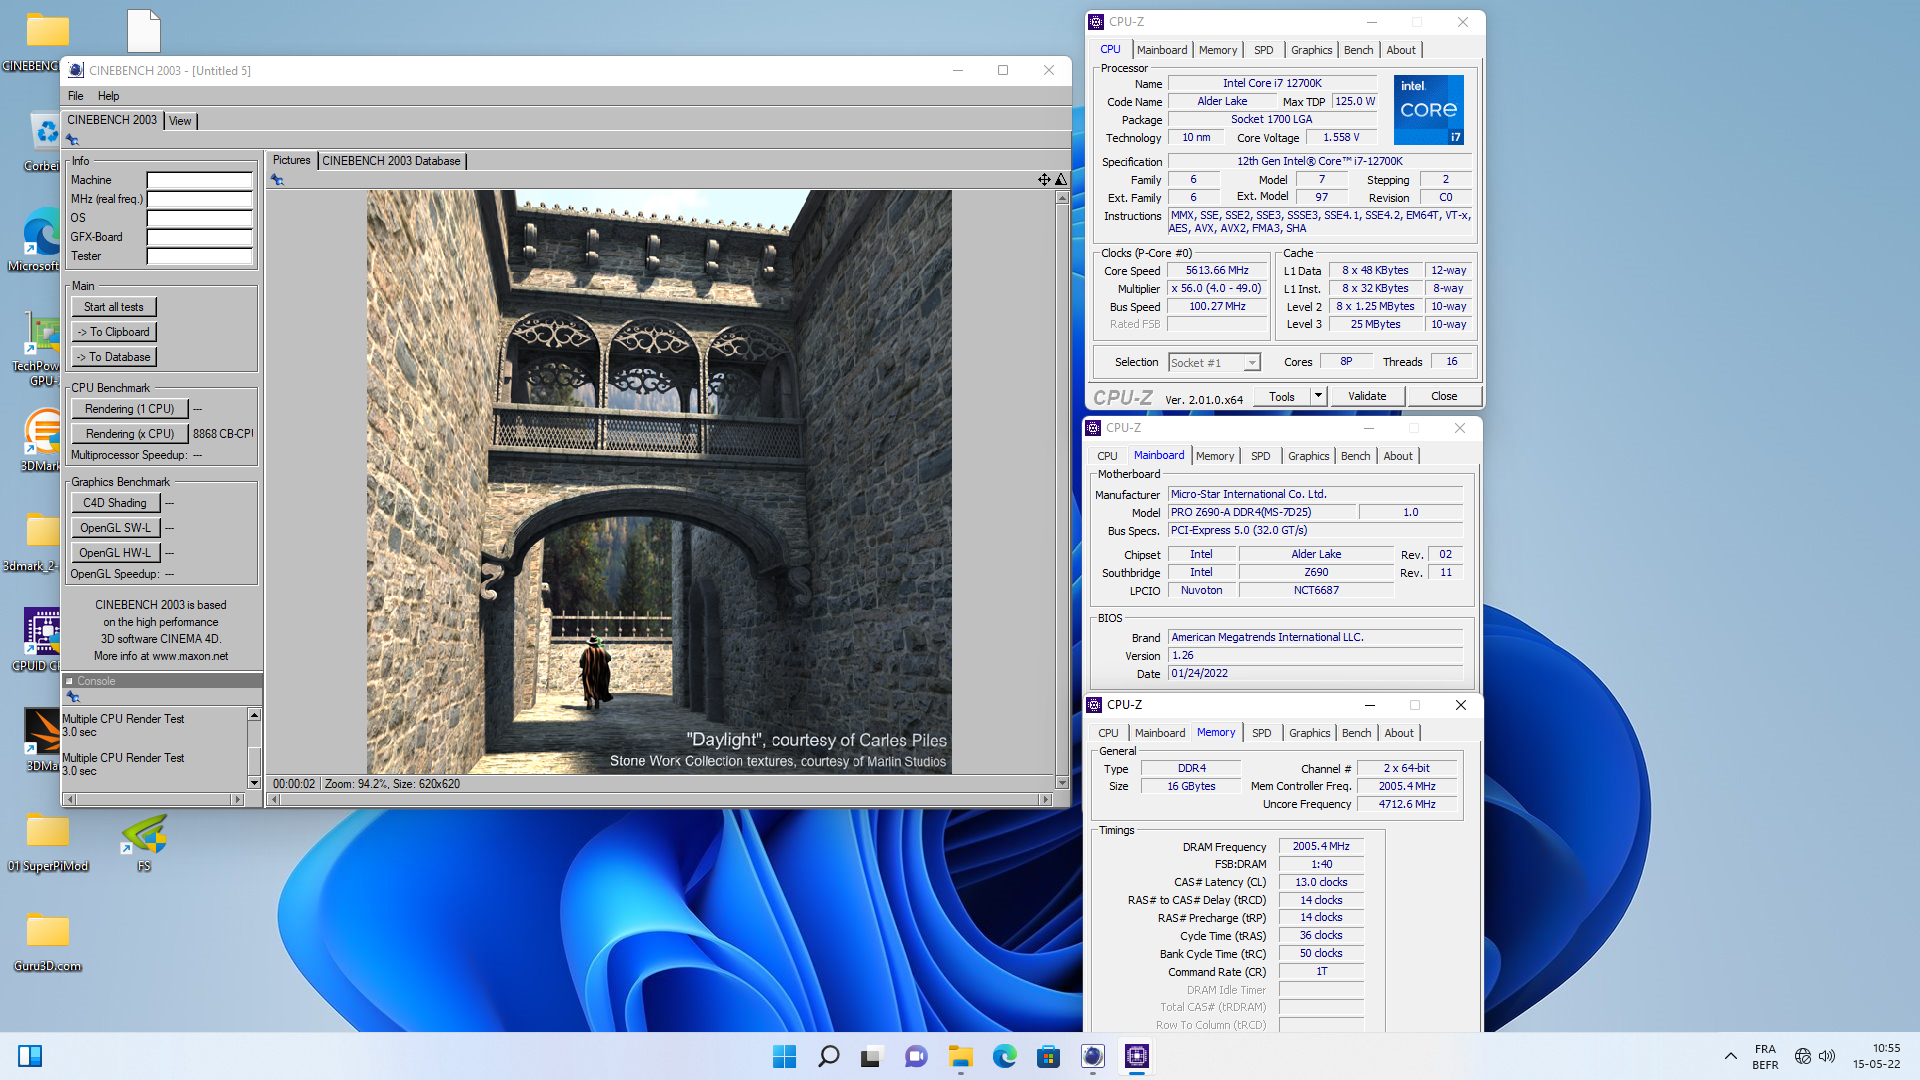Click Tools button in CPU-Z
This screenshot has height=1080, width=1920.
pyautogui.click(x=1281, y=396)
